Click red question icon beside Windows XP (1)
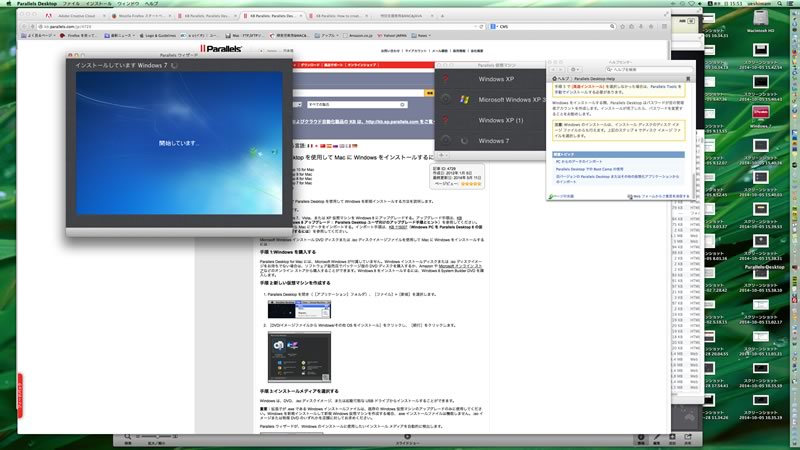The image size is (800, 450). click(x=445, y=120)
